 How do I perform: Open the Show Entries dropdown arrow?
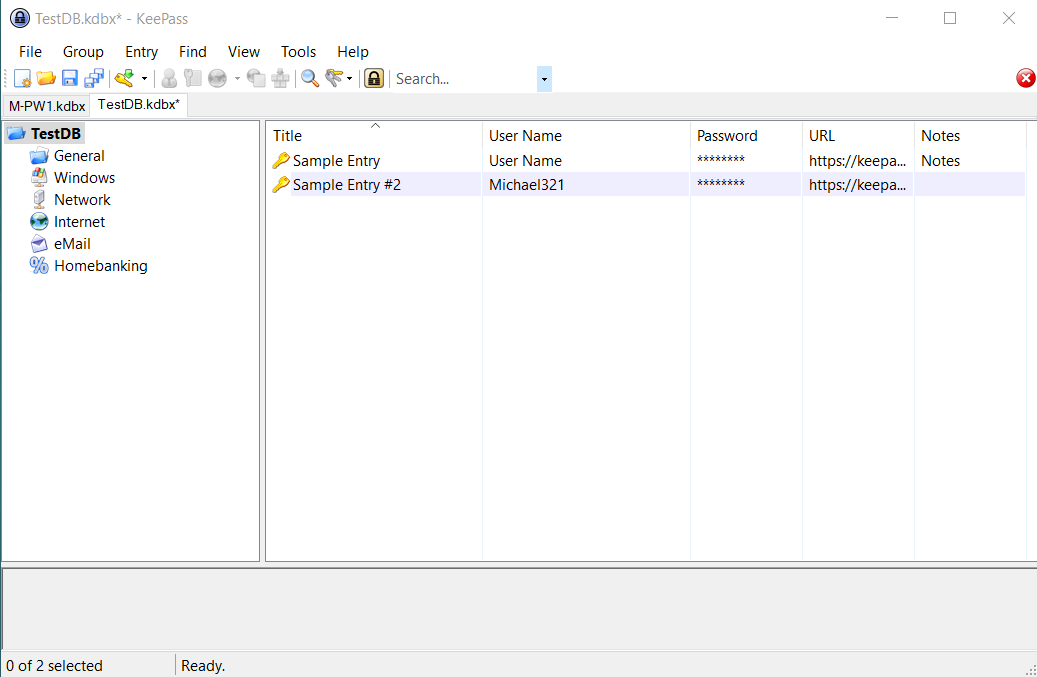pyautogui.click(x=349, y=79)
